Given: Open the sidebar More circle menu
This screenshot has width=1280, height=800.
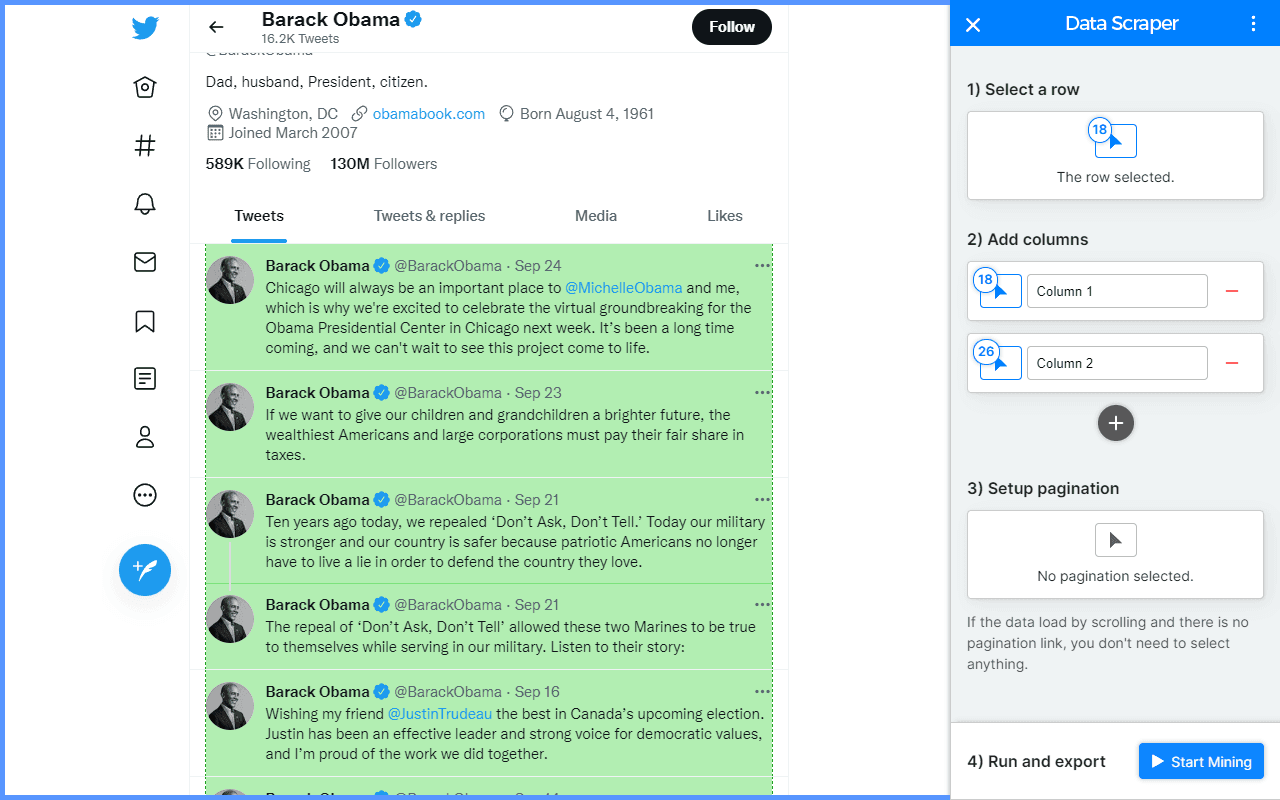Looking at the screenshot, I should [x=145, y=495].
